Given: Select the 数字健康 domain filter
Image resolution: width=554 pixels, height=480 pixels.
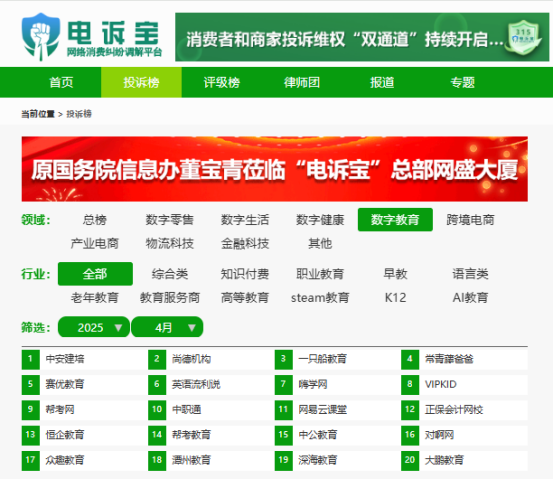Looking at the screenshot, I should tap(320, 220).
